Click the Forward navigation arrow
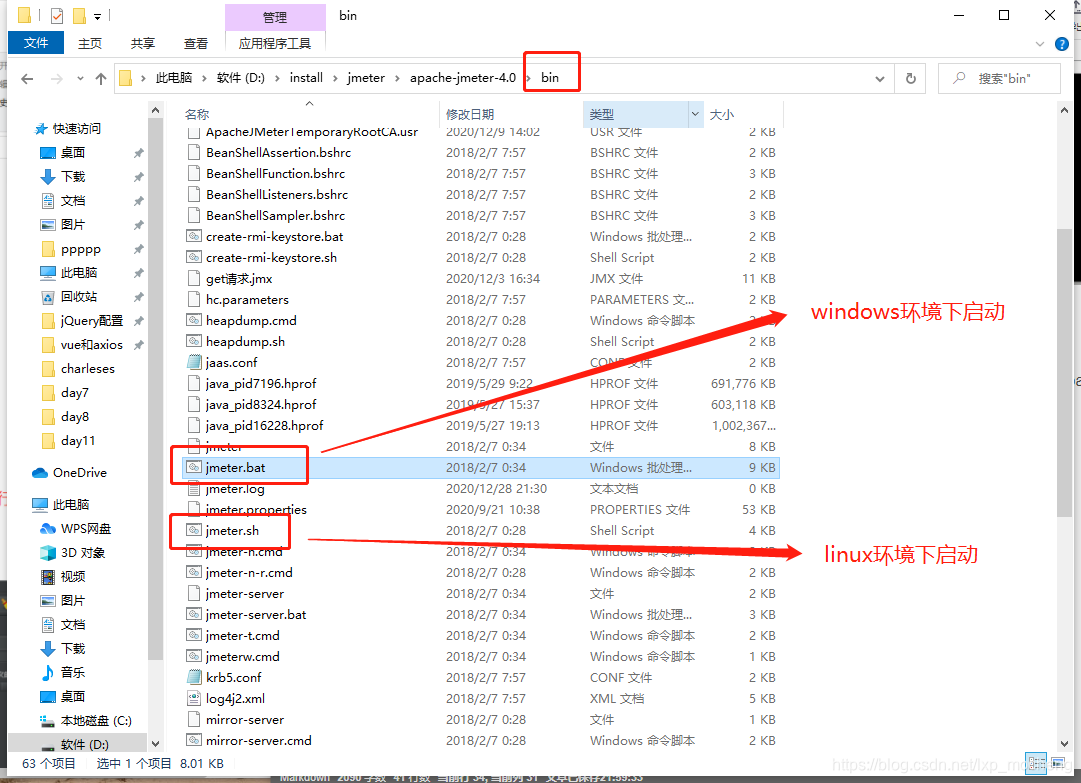This screenshot has width=1081, height=783. pyautogui.click(x=57, y=79)
